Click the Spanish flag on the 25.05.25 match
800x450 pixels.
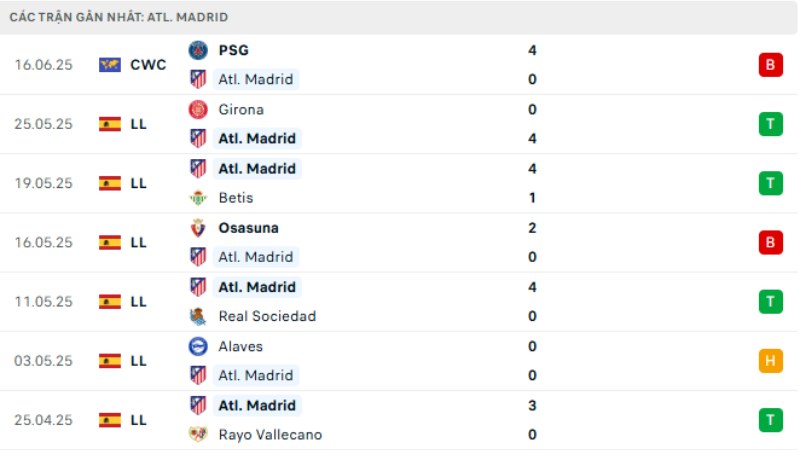(110, 124)
